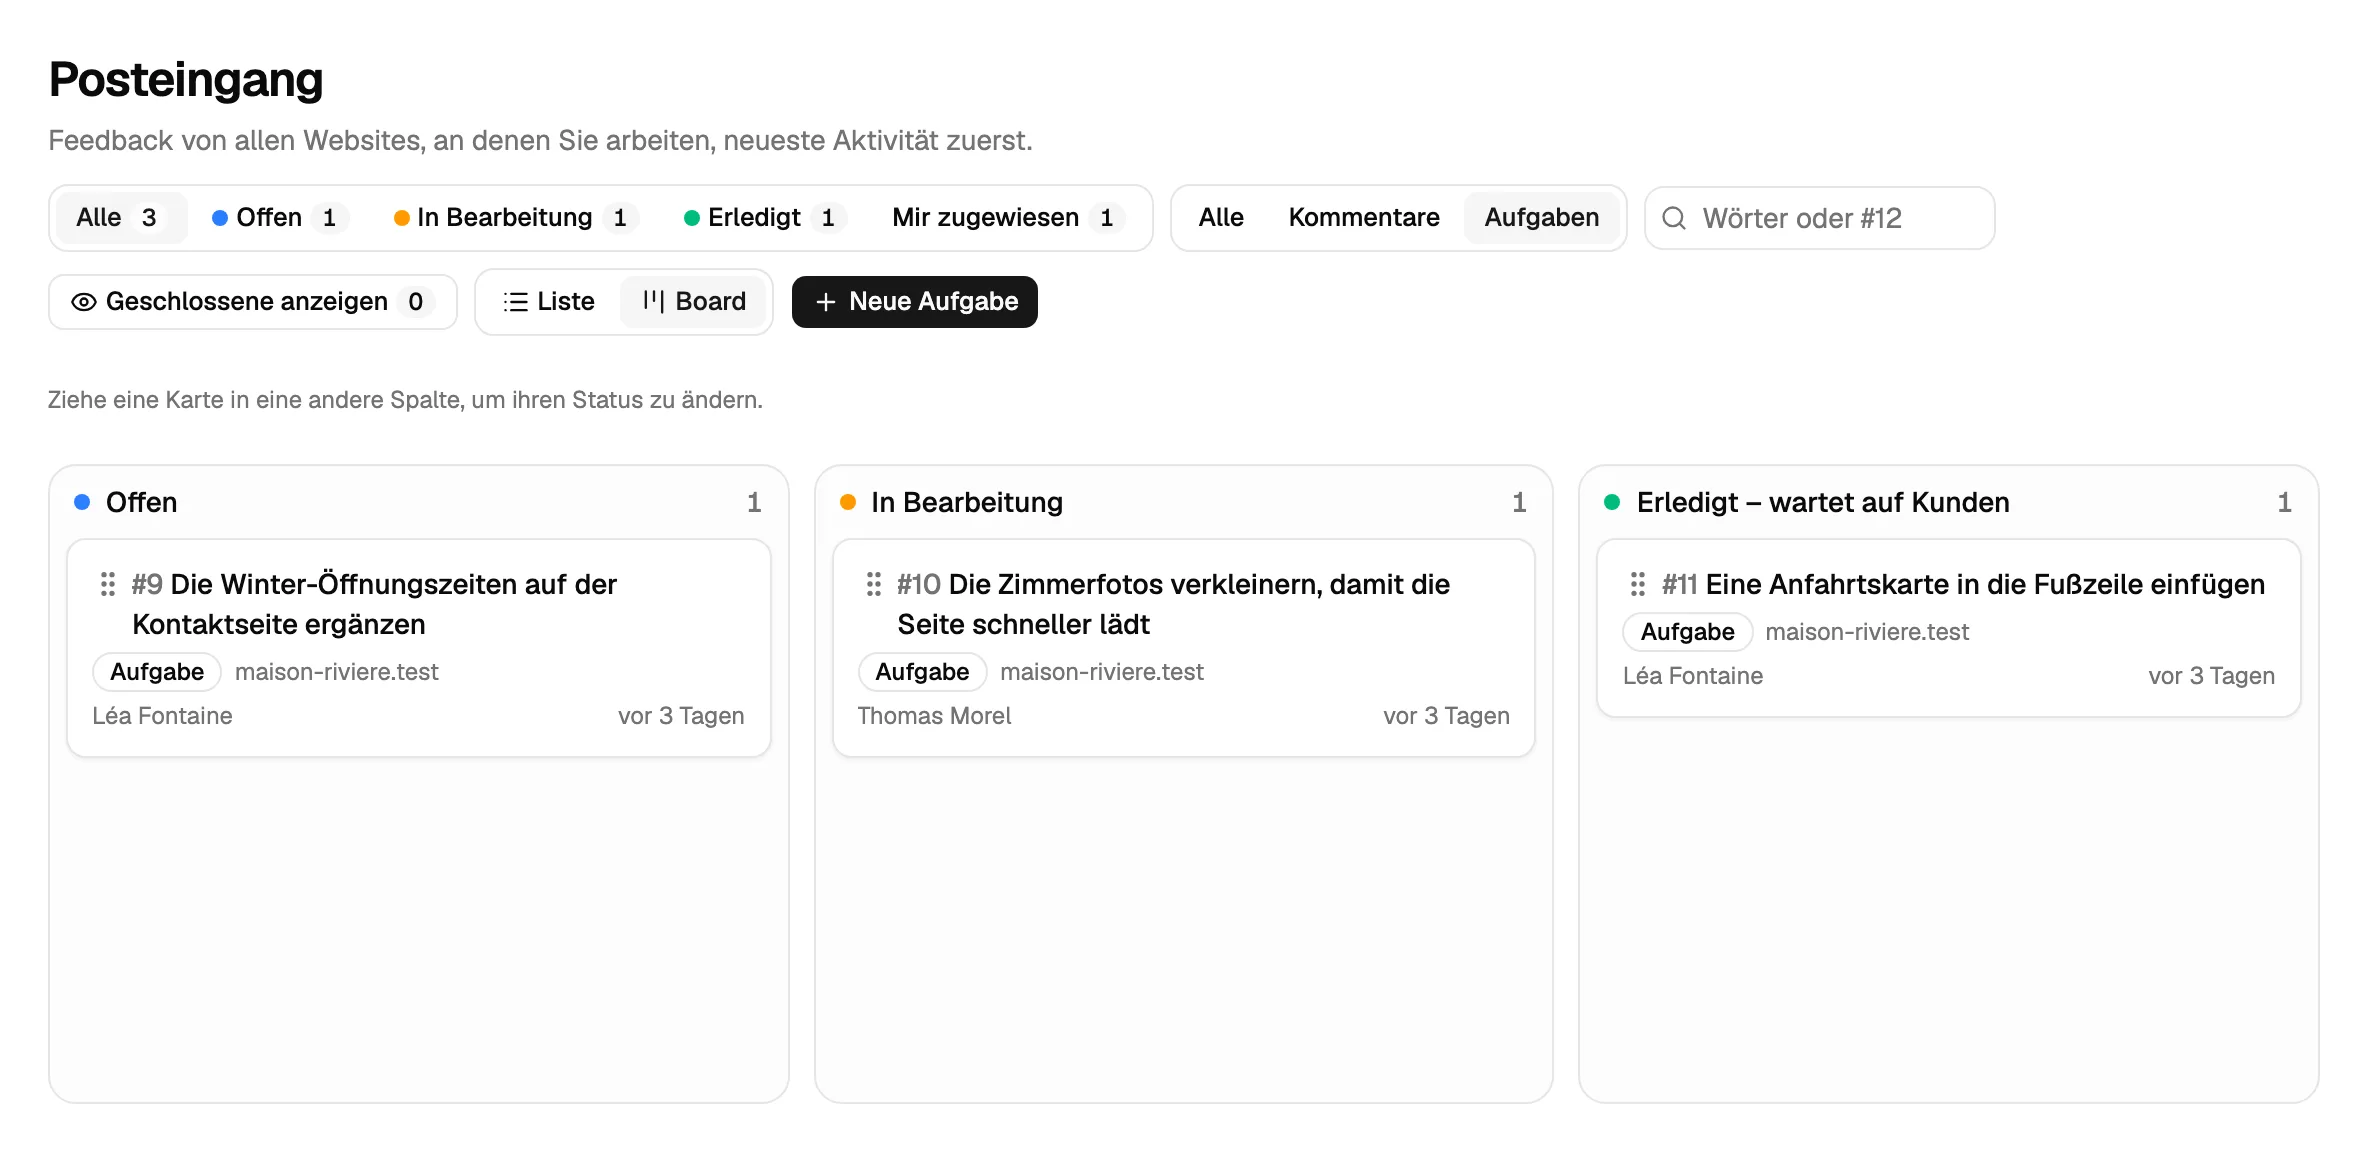
Task: Switch to Liste view
Action: coord(549,302)
